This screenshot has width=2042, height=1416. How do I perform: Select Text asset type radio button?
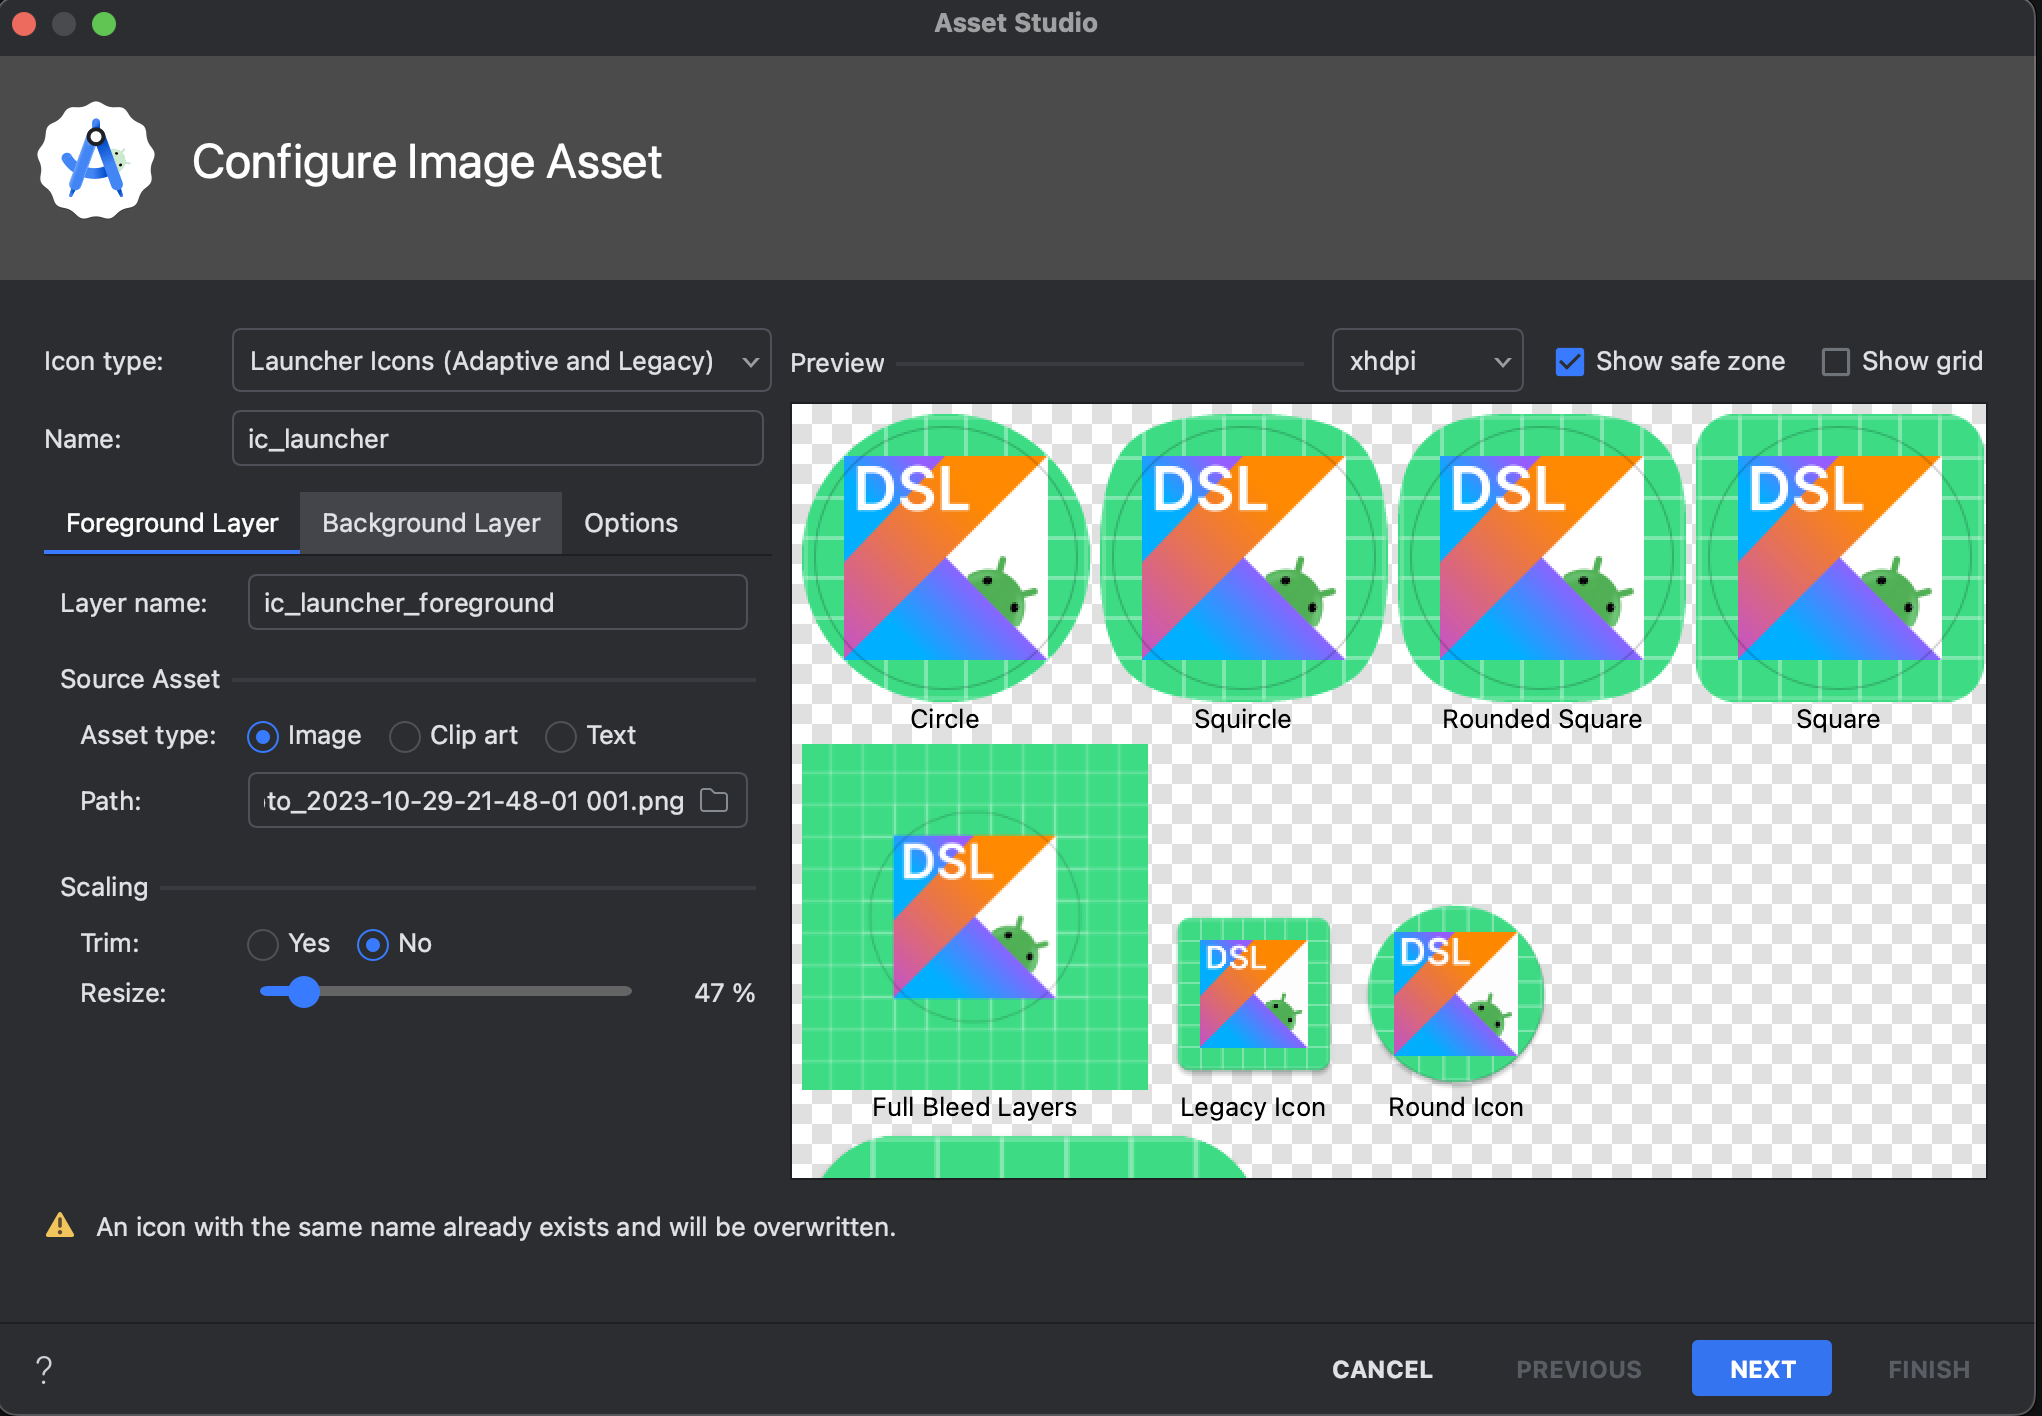click(x=561, y=737)
